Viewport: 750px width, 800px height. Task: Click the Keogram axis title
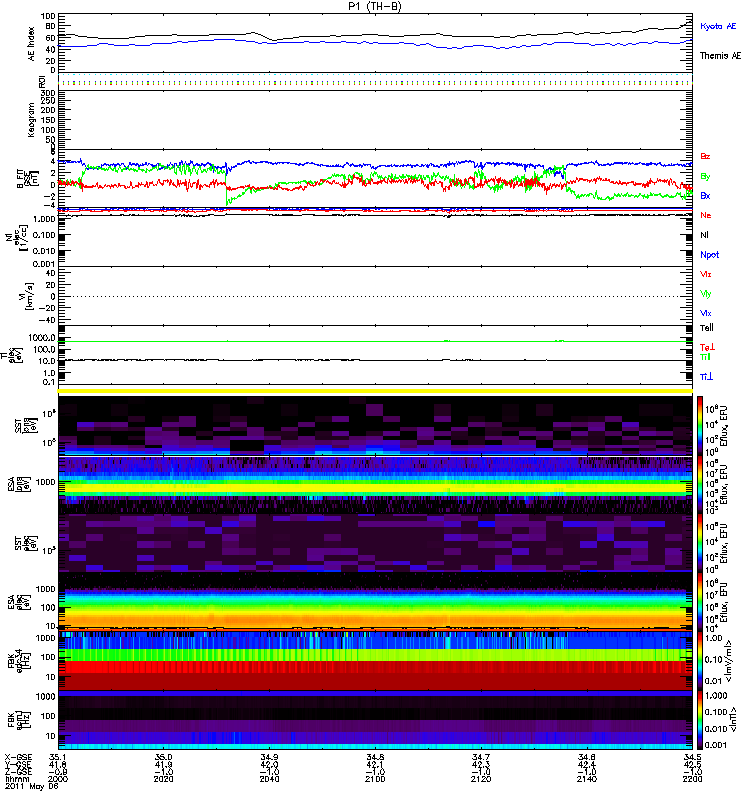32,119
